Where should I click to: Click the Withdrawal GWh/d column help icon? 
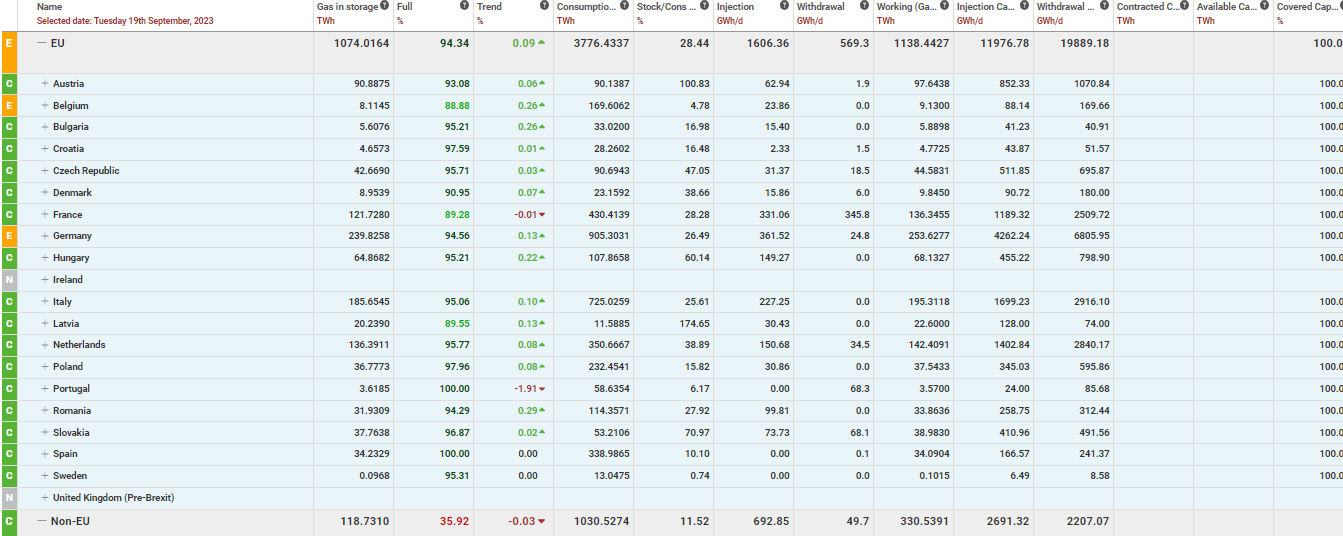coord(864,6)
